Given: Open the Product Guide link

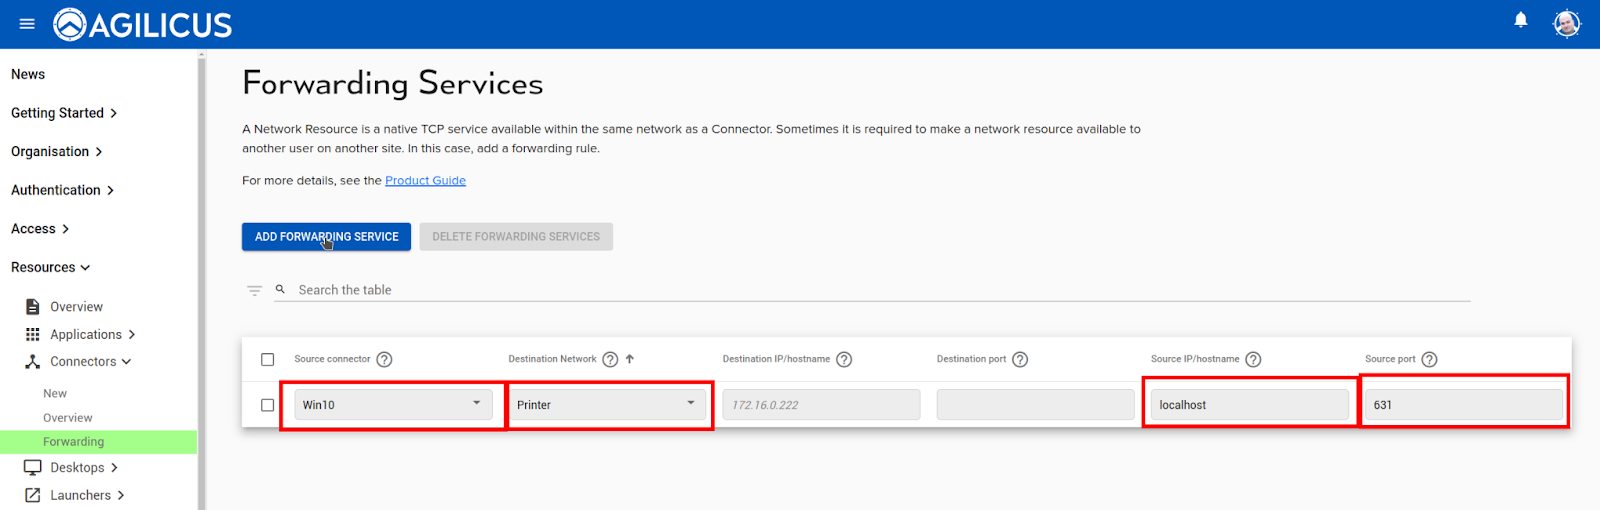Looking at the screenshot, I should pyautogui.click(x=425, y=181).
